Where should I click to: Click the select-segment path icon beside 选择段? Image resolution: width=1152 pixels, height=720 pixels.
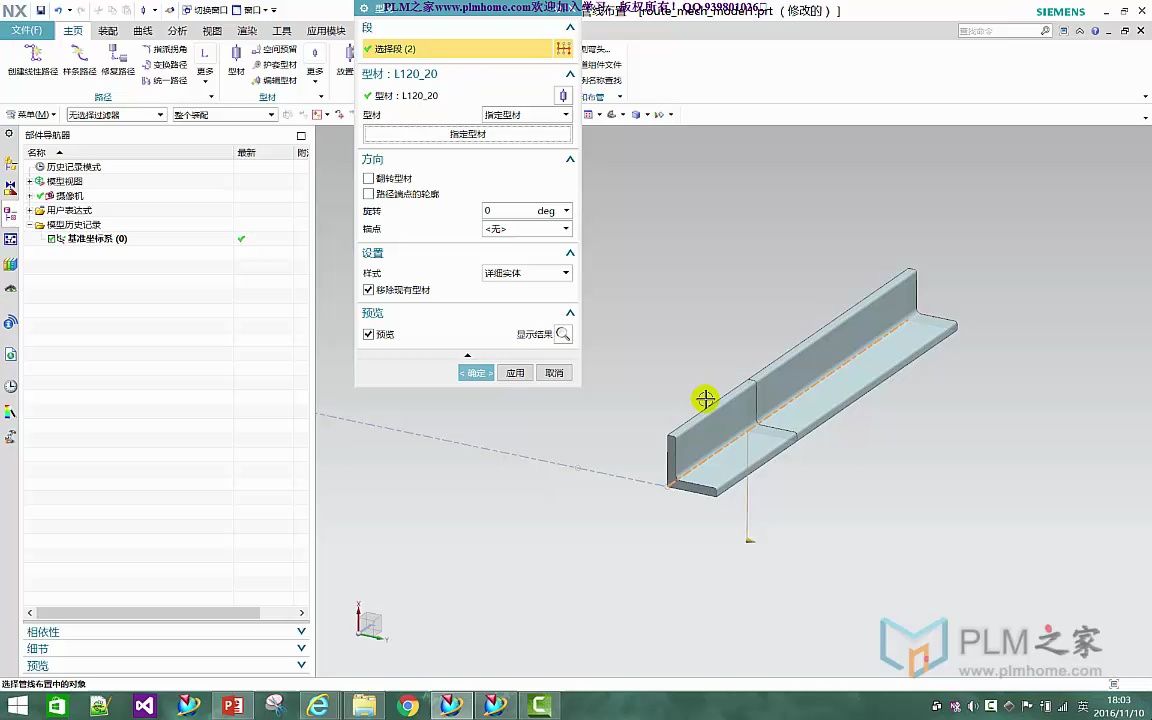[x=564, y=48]
